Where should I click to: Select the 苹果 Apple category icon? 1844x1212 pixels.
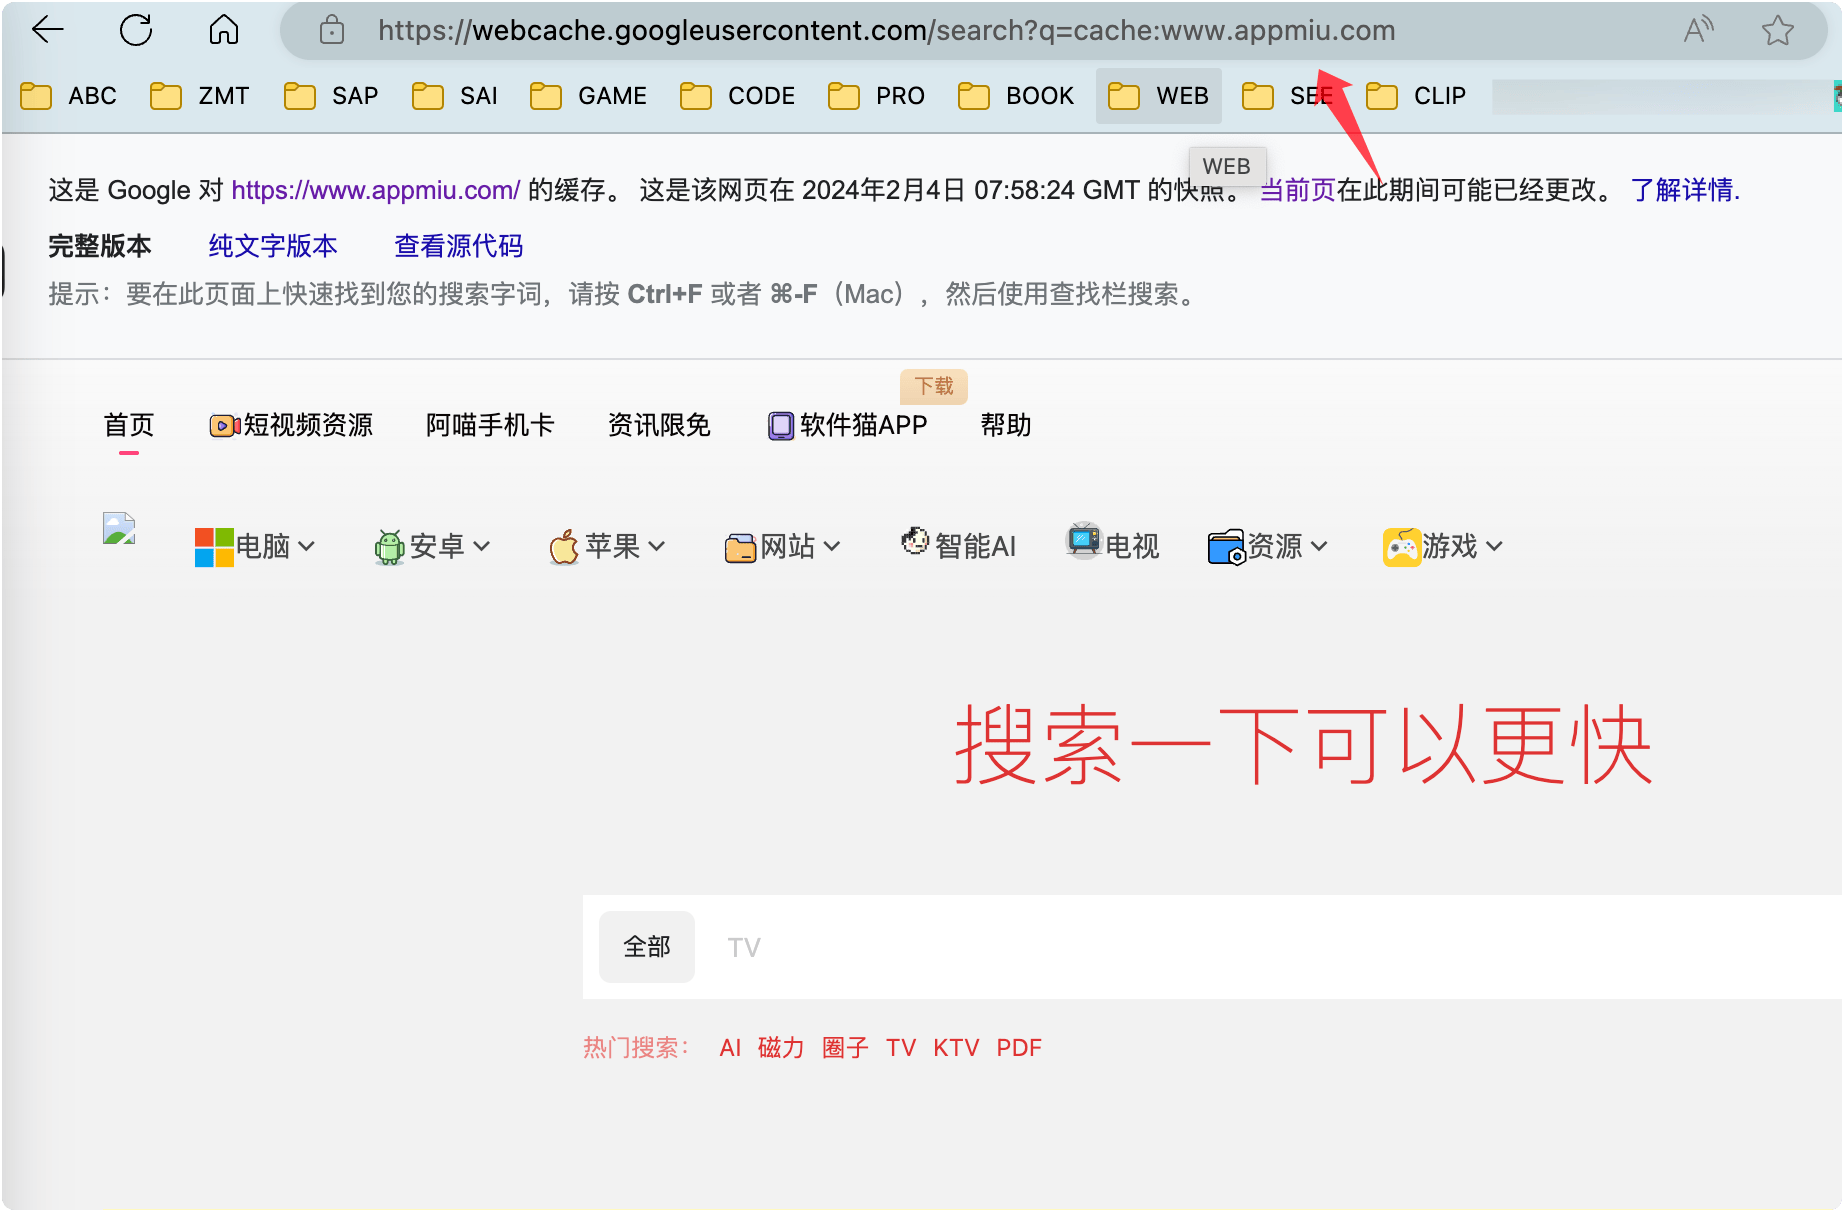tap(563, 546)
